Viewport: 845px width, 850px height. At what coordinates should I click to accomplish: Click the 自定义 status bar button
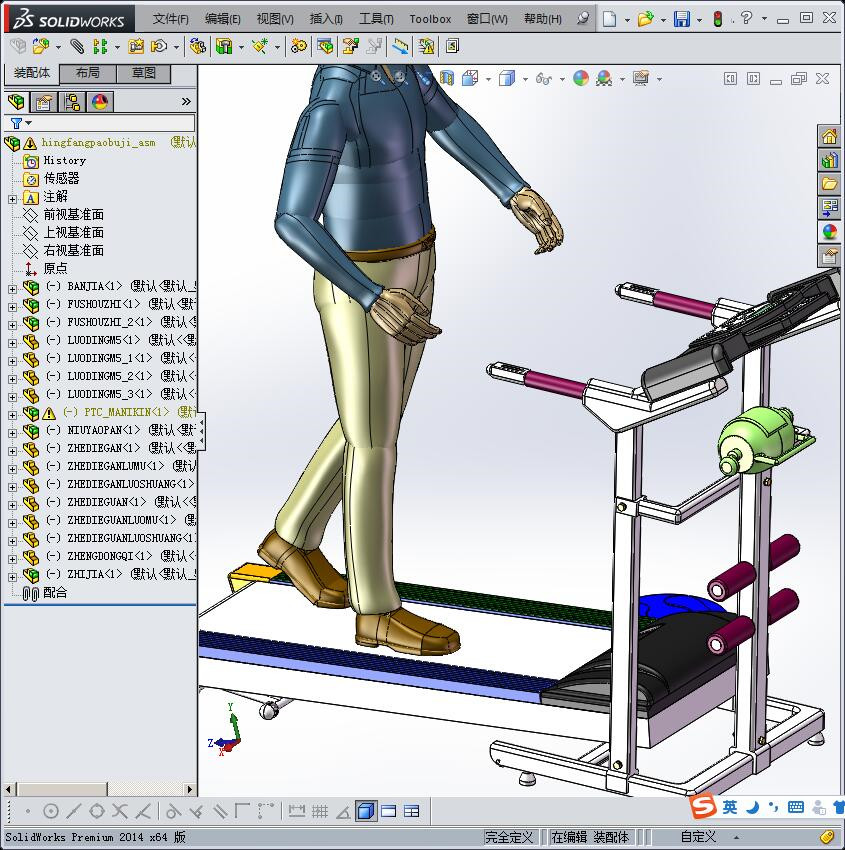pyautogui.click(x=698, y=837)
